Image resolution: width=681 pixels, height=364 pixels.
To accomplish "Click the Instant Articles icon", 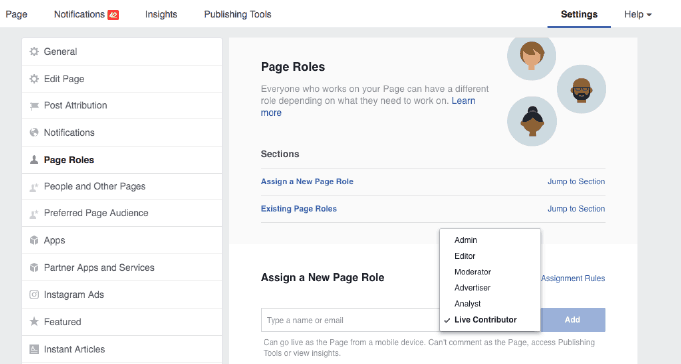I will 34,349.
